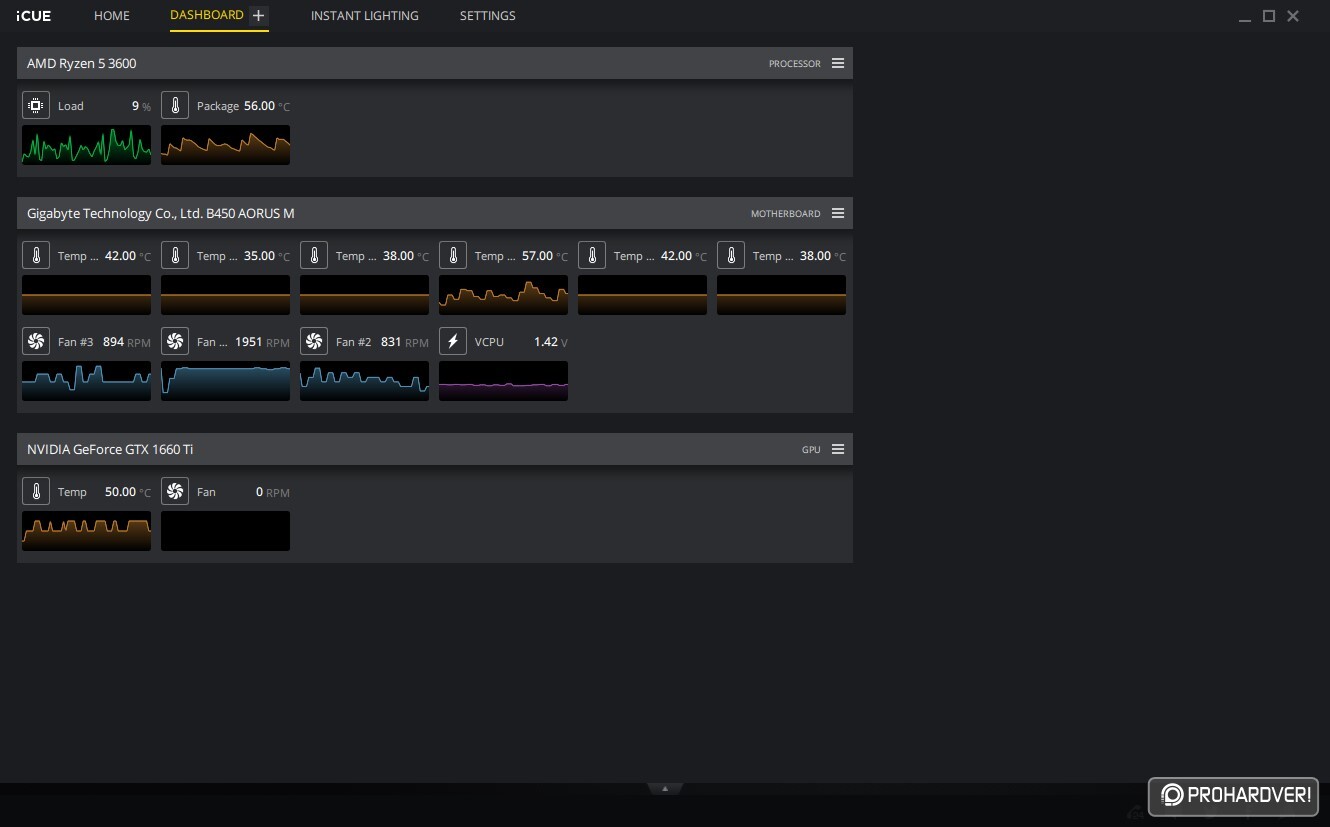
Task: Click the GPU Temp thermometer icon
Action: point(36,492)
